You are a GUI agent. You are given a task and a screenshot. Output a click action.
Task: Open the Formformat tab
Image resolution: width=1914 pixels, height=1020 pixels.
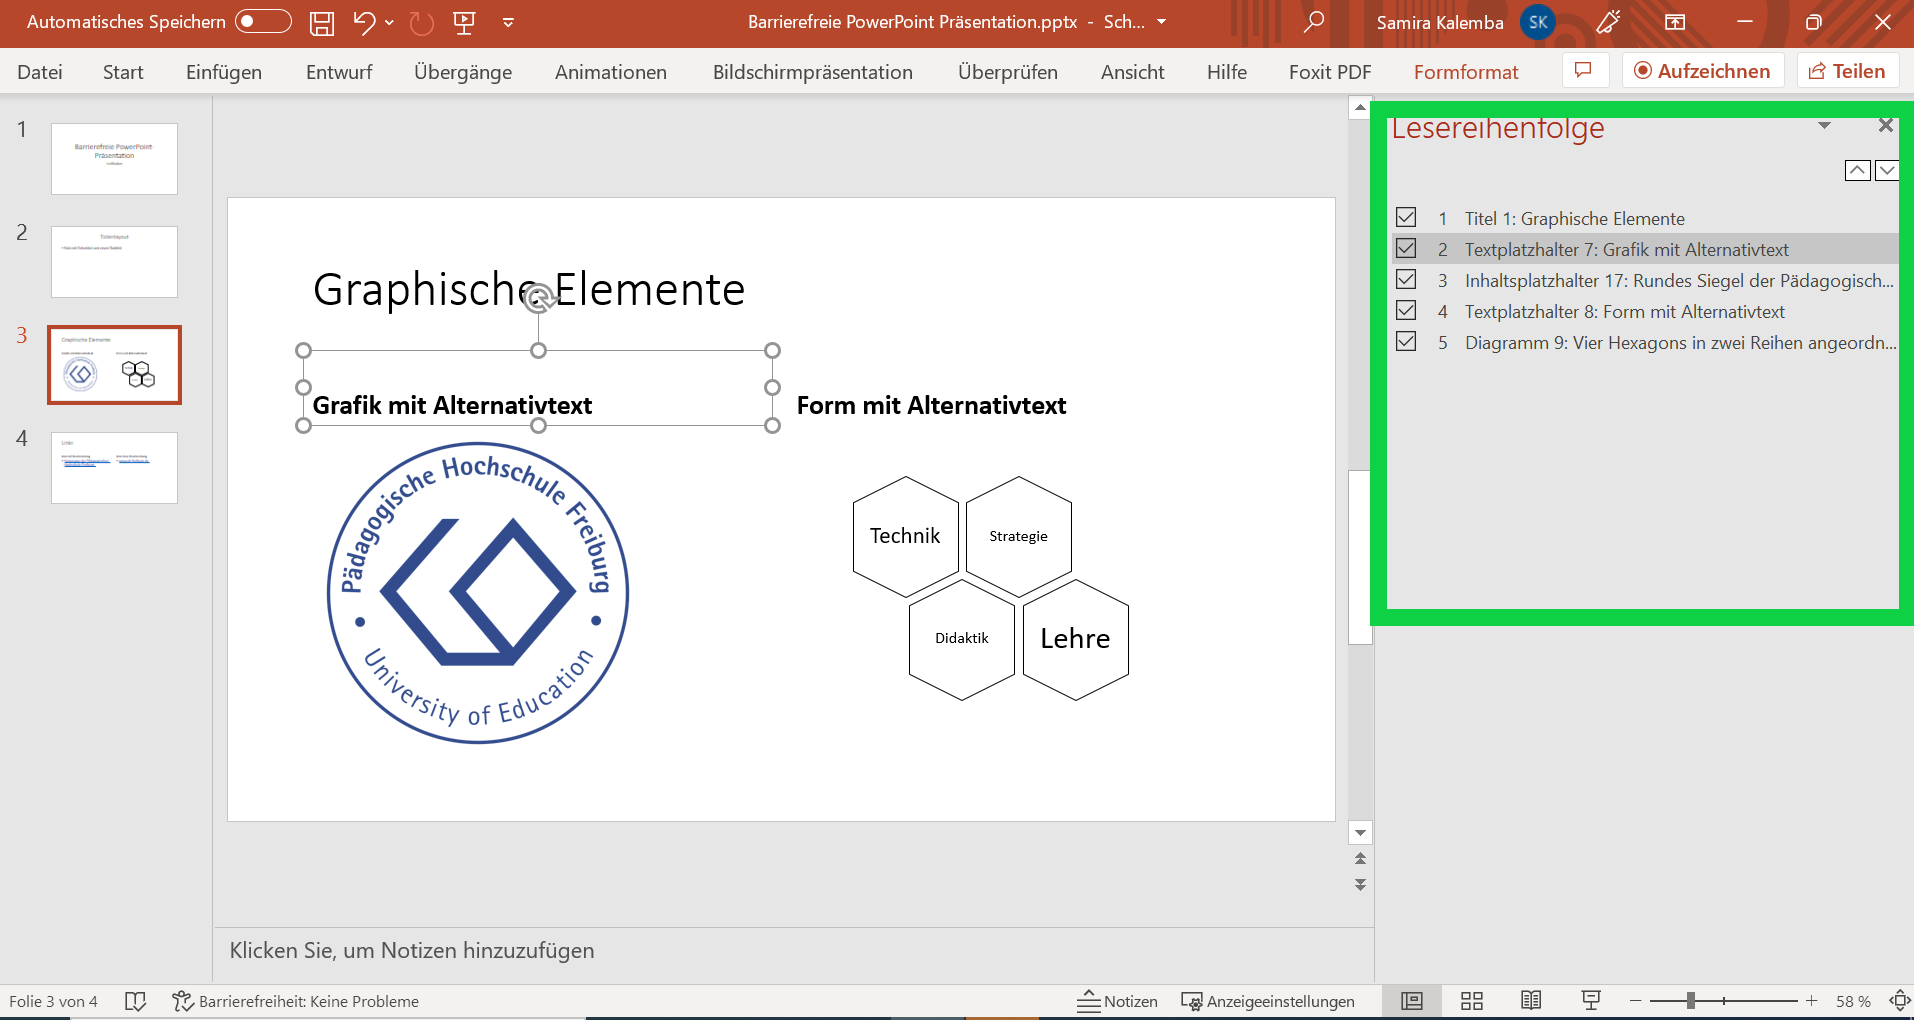pos(1466,72)
